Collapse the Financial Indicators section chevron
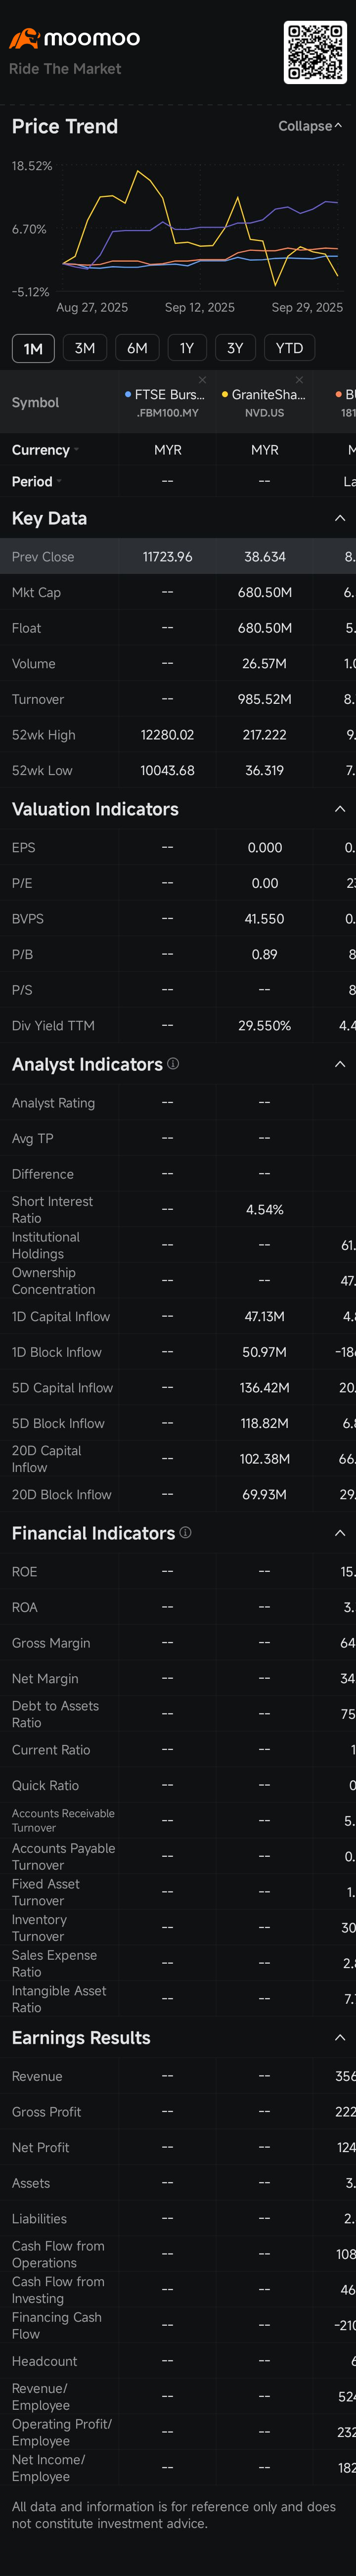The image size is (356, 2576). pos(340,1533)
